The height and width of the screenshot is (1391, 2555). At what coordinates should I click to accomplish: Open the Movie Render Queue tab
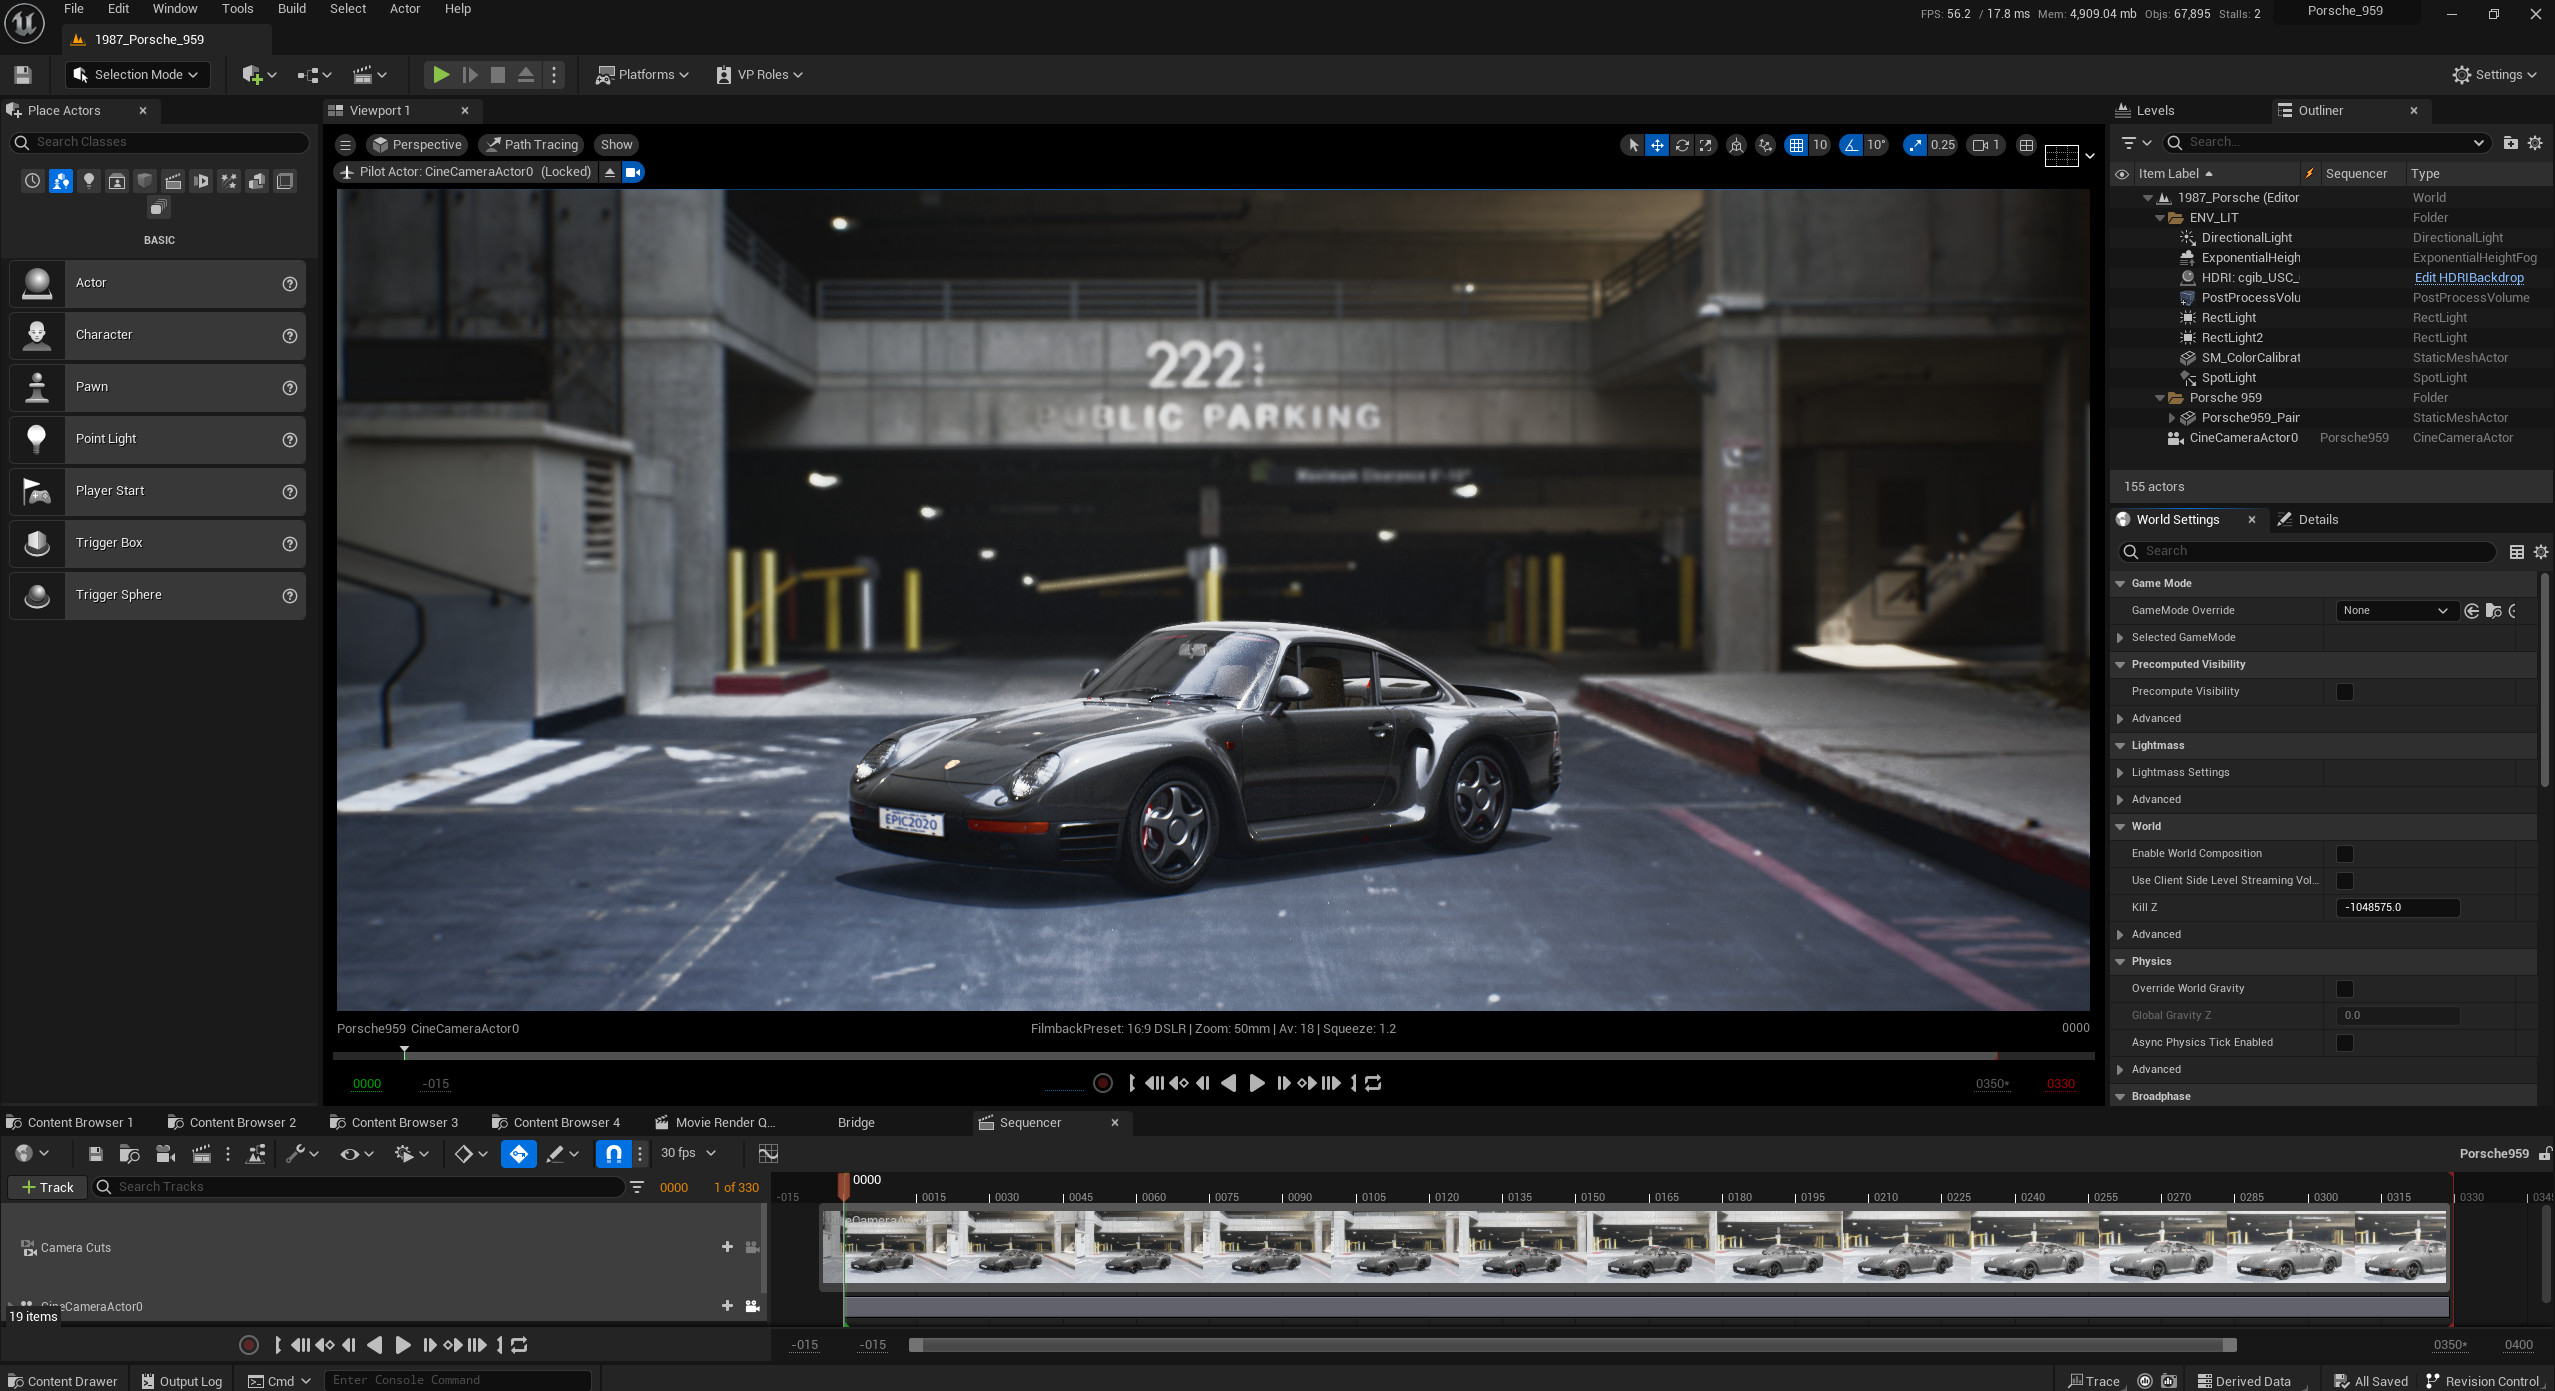716,1123
